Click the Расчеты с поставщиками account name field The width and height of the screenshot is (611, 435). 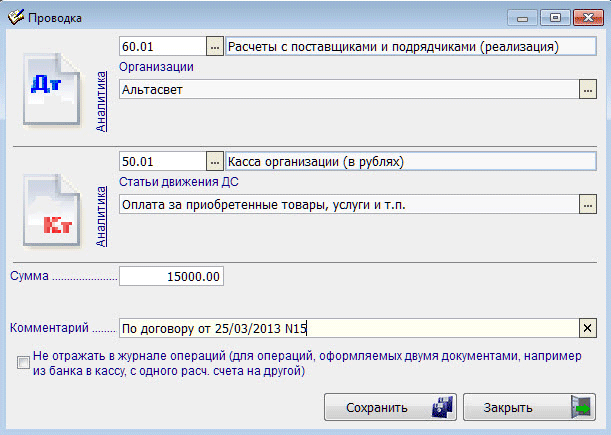pyautogui.click(x=411, y=46)
